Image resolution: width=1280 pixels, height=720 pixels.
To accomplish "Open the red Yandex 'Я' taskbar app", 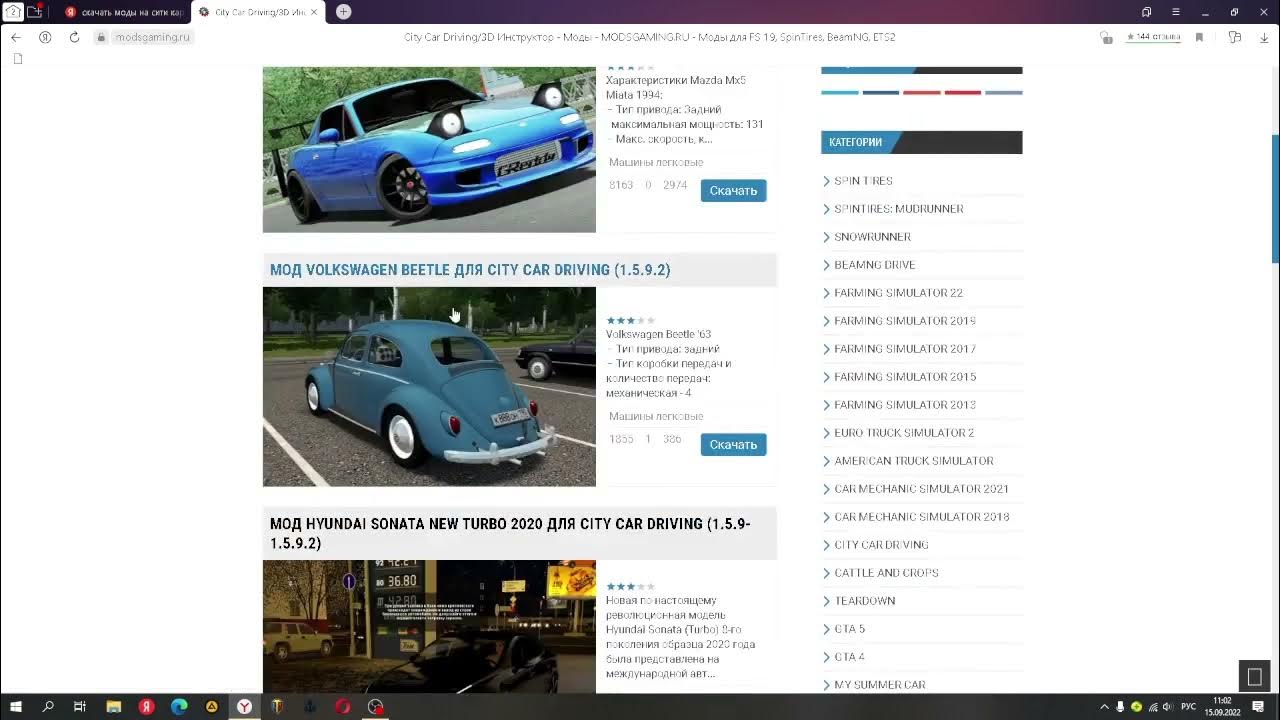I will pyautogui.click(x=146, y=706).
